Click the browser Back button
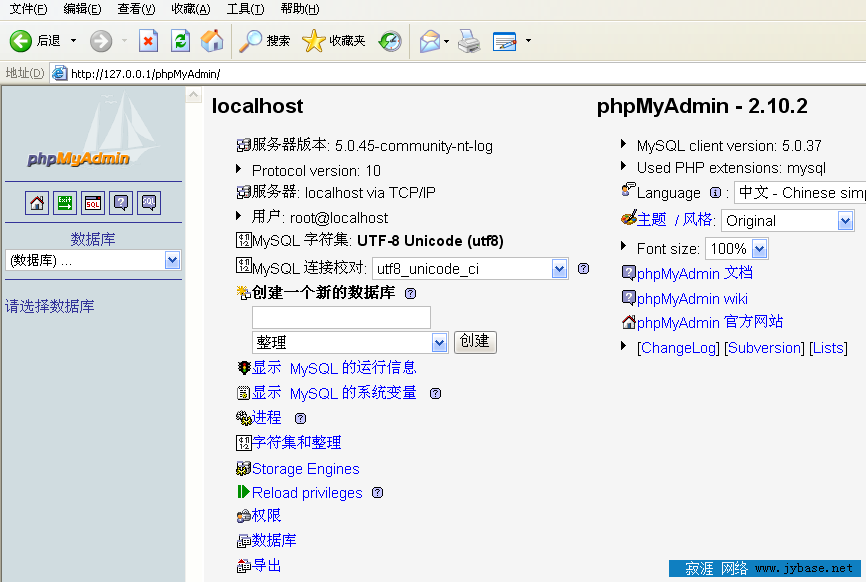866x582 pixels. (x=34, y=41)
